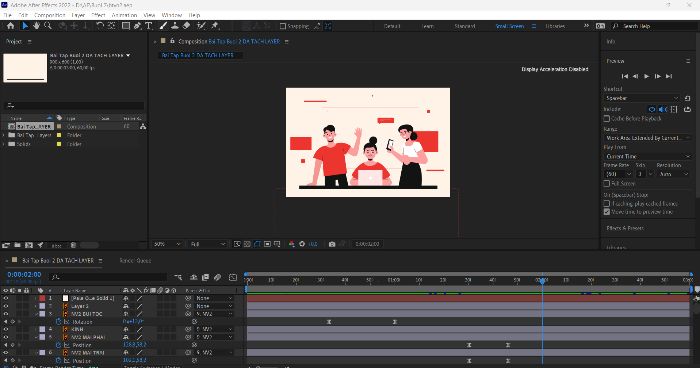Open Play From Current Time dropdown
Image resolution: width=700 pixels, height=368 pixels.
[x=648, y=156]
